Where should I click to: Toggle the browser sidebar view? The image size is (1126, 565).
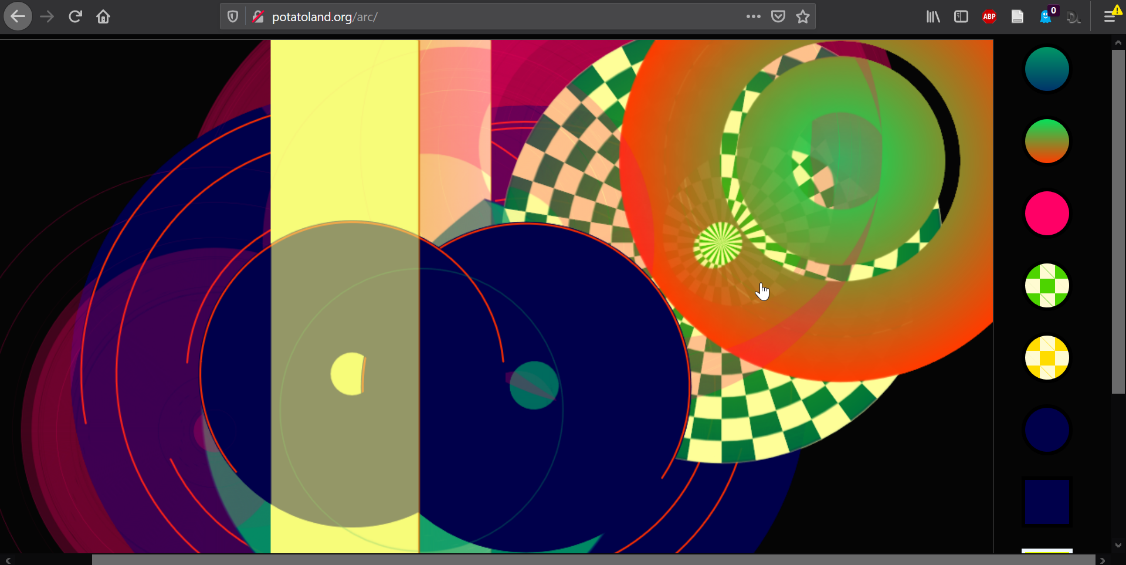(961, 16)
